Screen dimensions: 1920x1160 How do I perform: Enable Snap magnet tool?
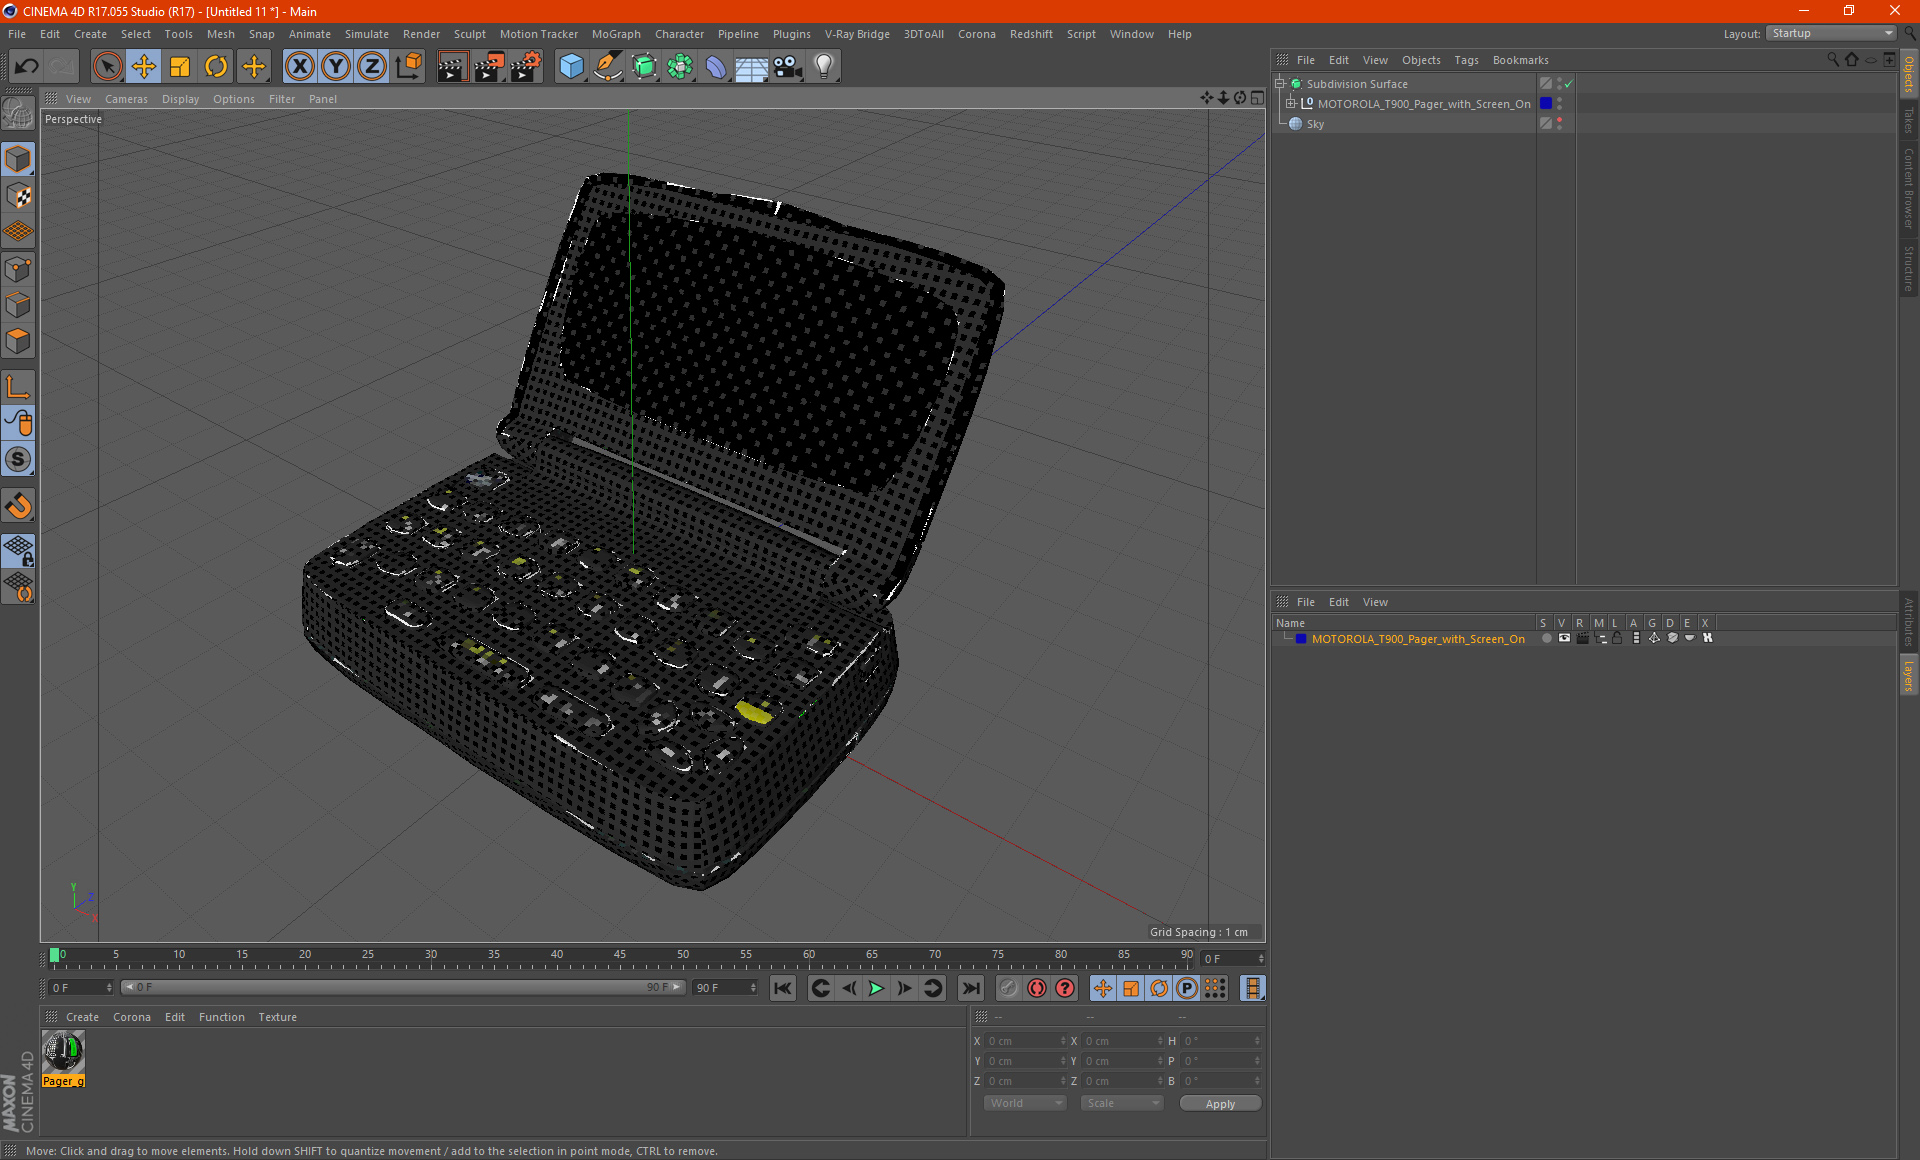[18, 506]
